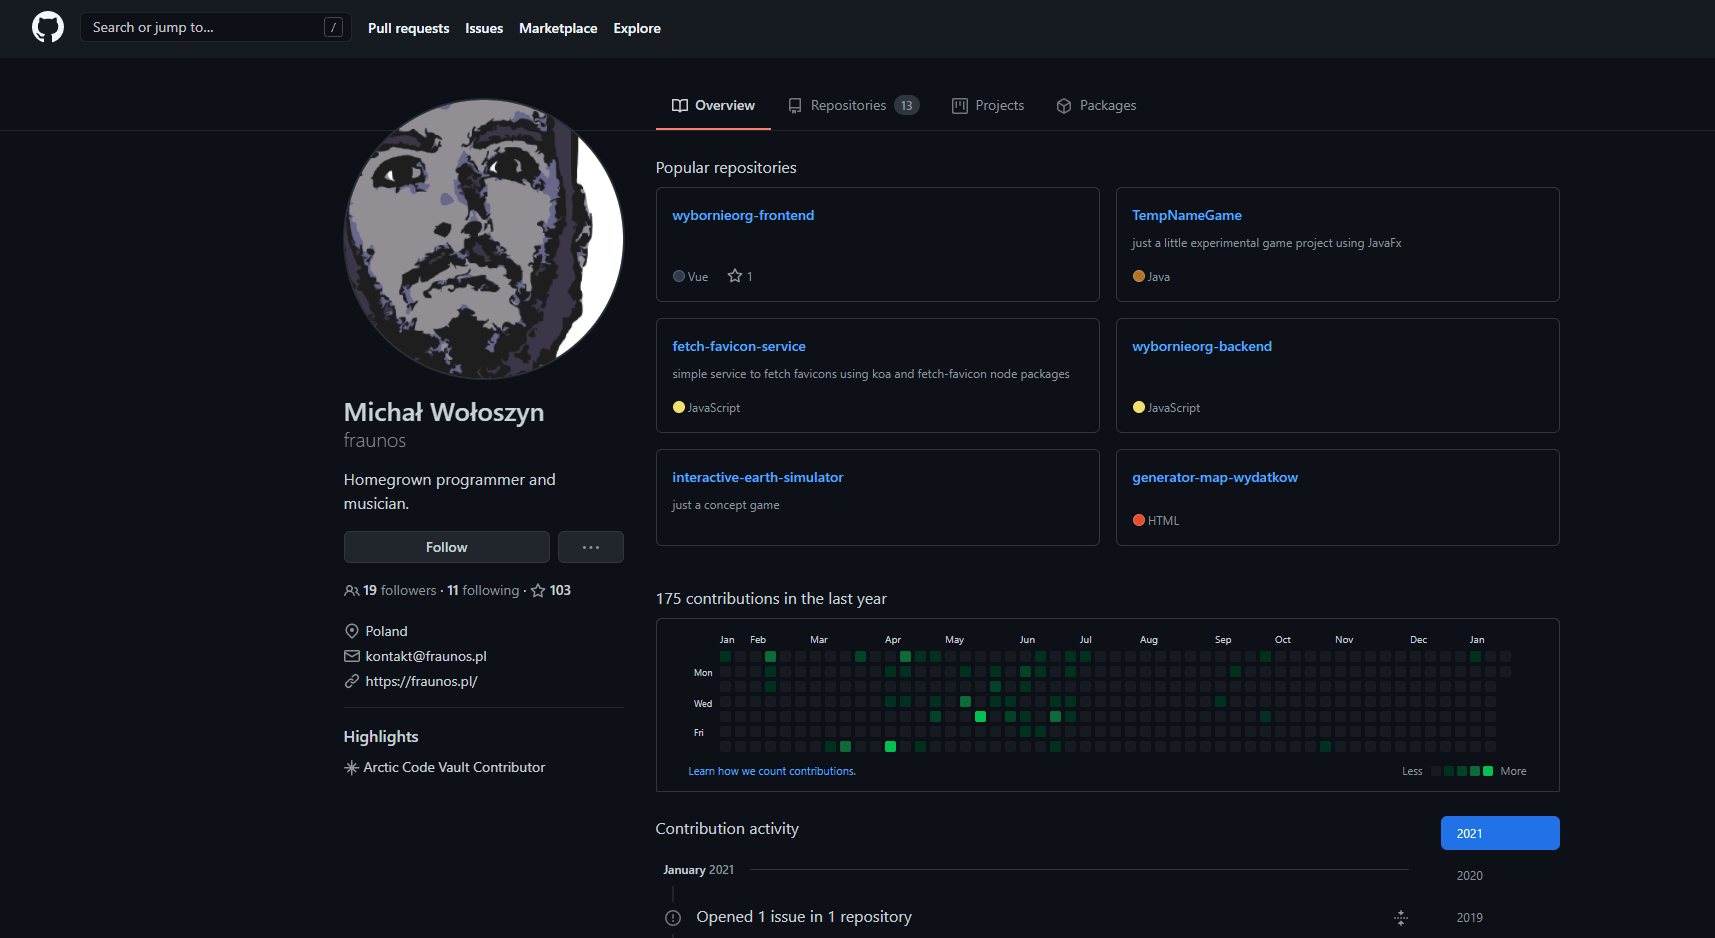The width and height of the screenshot is (1715, 938).
Task: Switch to the Repositories tab
Action: [852, 105]
